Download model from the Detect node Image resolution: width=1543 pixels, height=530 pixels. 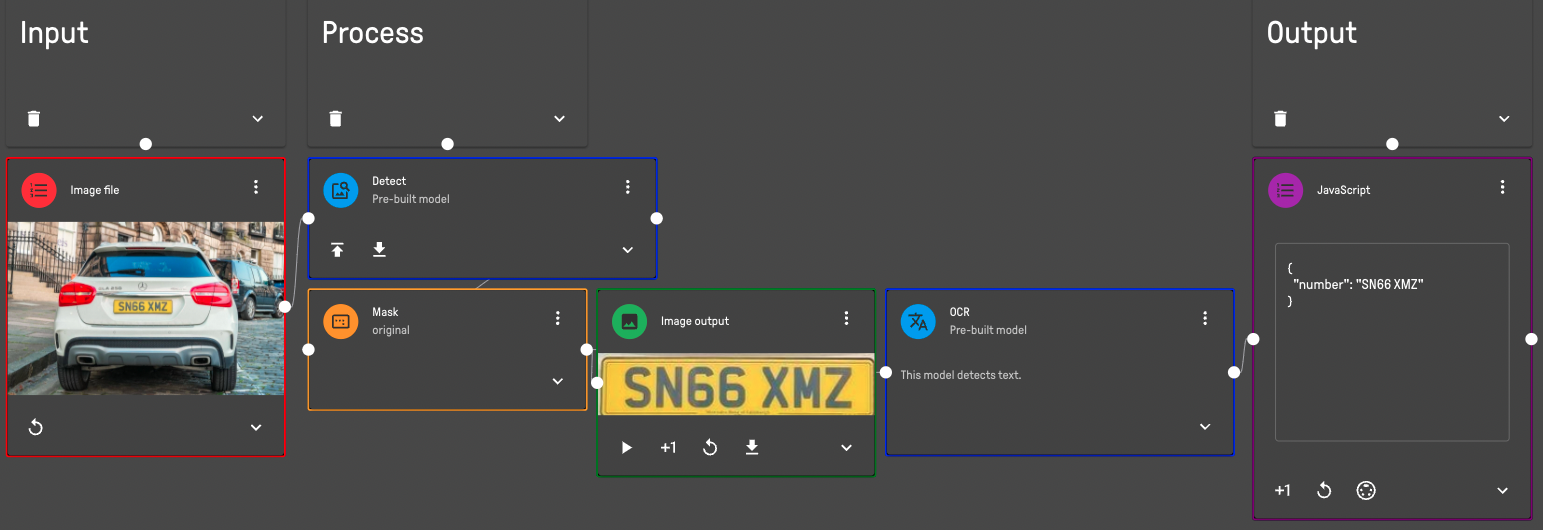[379, 249]
